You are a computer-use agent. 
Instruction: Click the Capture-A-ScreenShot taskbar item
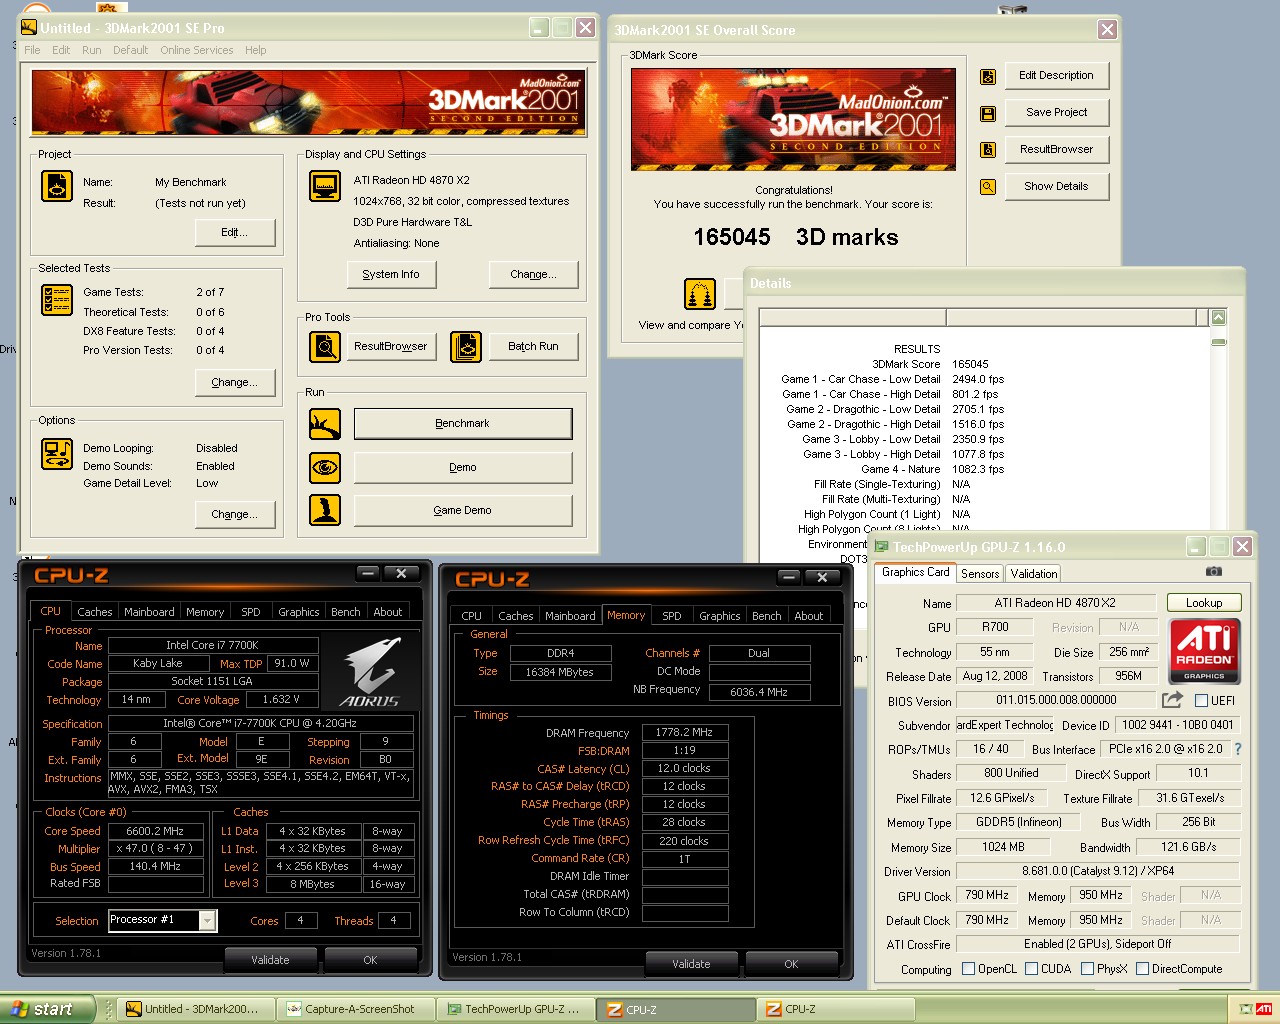click(356, 1009)
